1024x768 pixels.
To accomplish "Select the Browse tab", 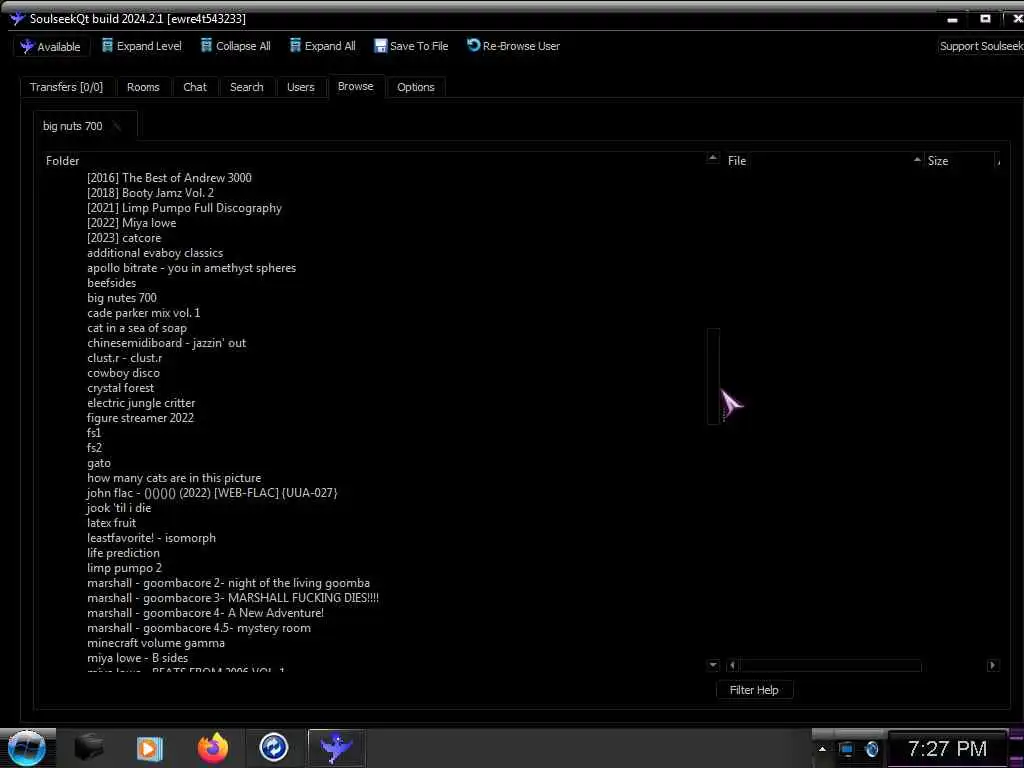I will 356,86.
